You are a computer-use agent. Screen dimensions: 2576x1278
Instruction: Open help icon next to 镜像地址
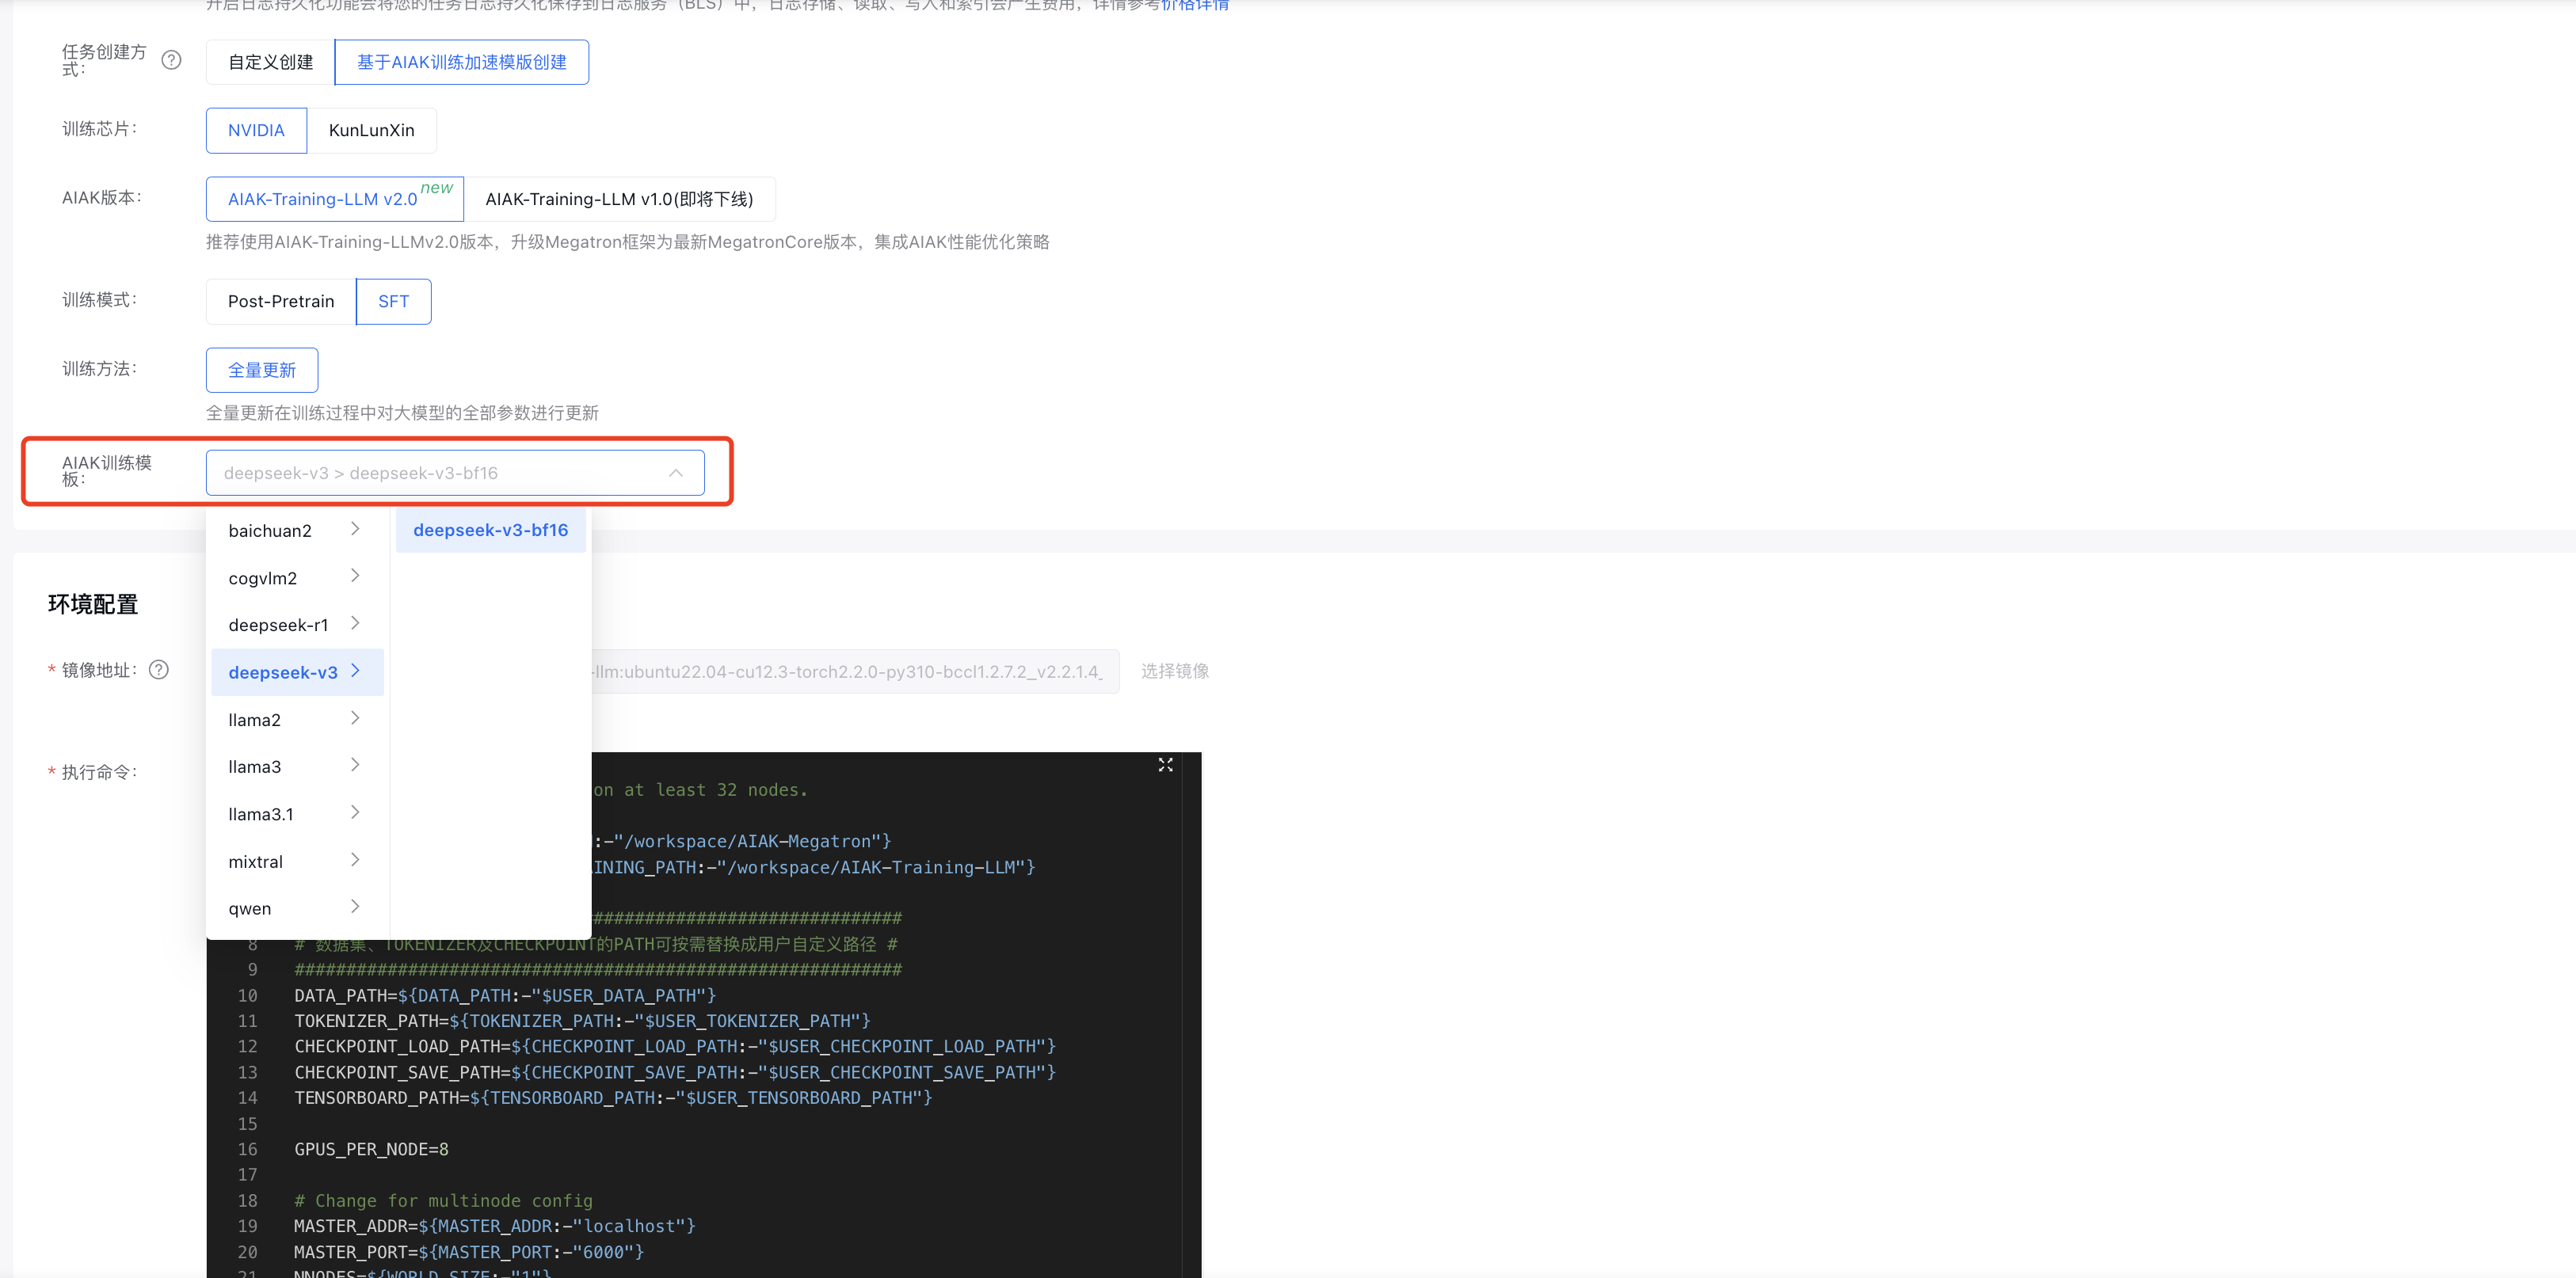pos(159,670)
